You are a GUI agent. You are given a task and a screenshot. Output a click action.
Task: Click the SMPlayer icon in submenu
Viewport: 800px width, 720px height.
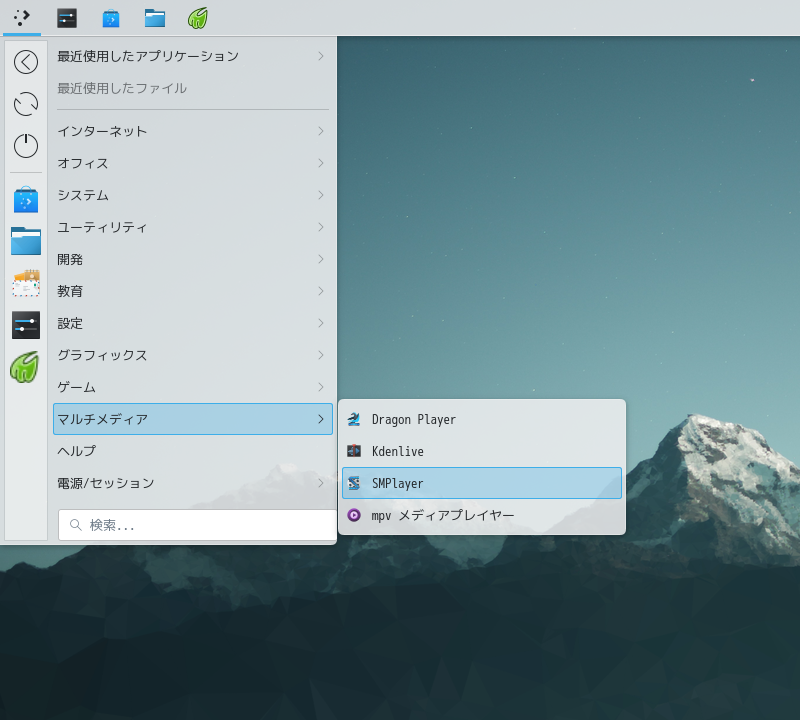(x=354, y=483)
